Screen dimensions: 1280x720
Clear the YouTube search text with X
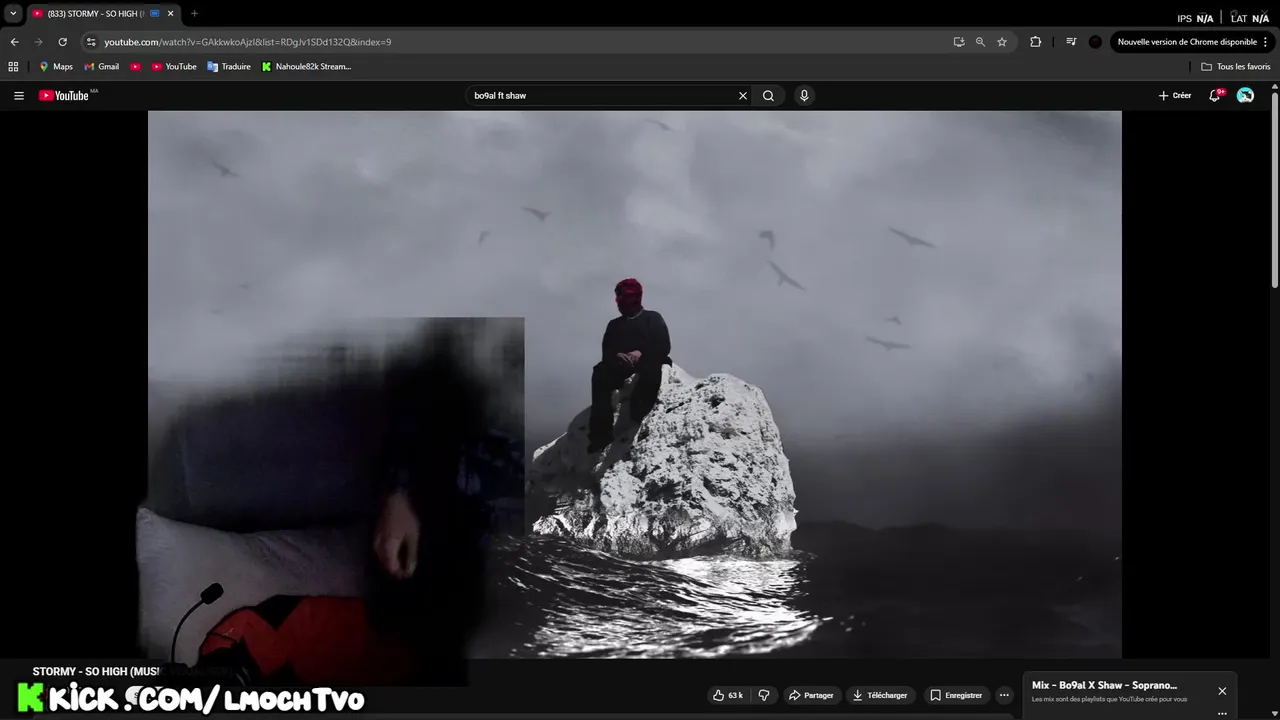click(x=743, y=96)
